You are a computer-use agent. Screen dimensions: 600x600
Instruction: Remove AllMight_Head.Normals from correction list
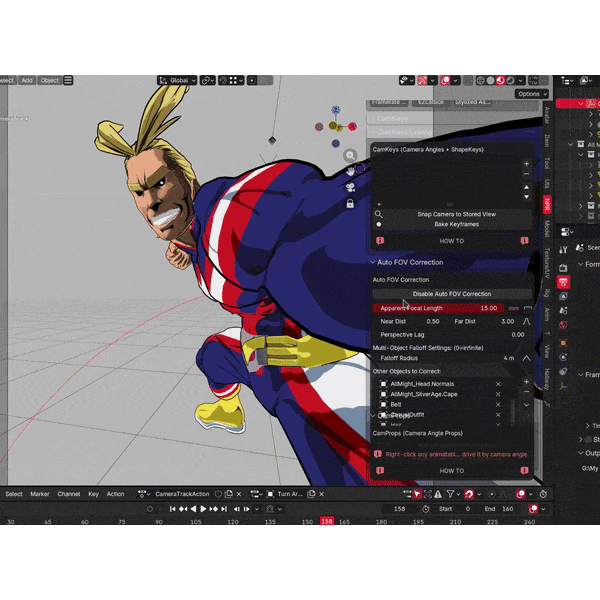click(498, 384)
